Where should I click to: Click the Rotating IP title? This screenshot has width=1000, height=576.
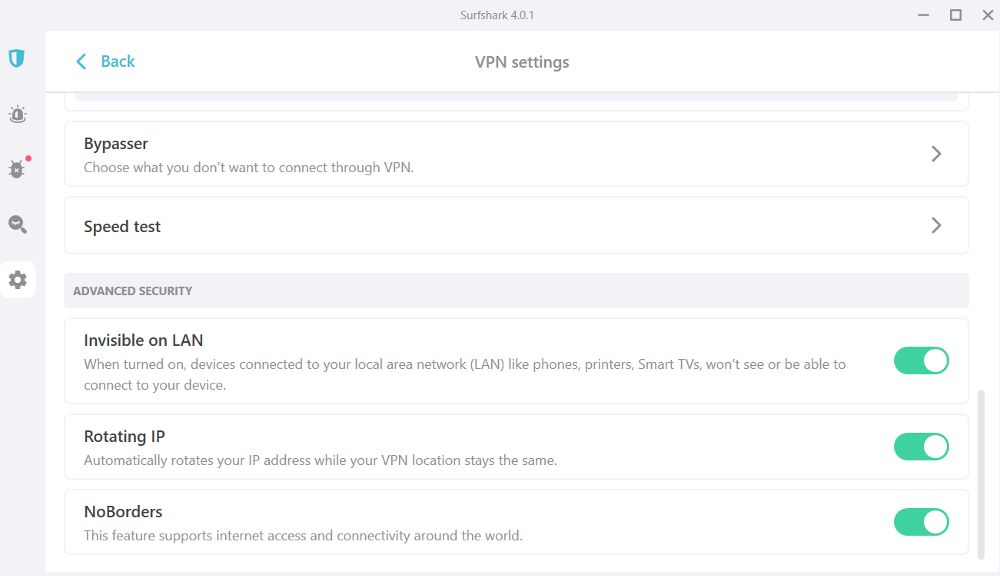[124, 436]
